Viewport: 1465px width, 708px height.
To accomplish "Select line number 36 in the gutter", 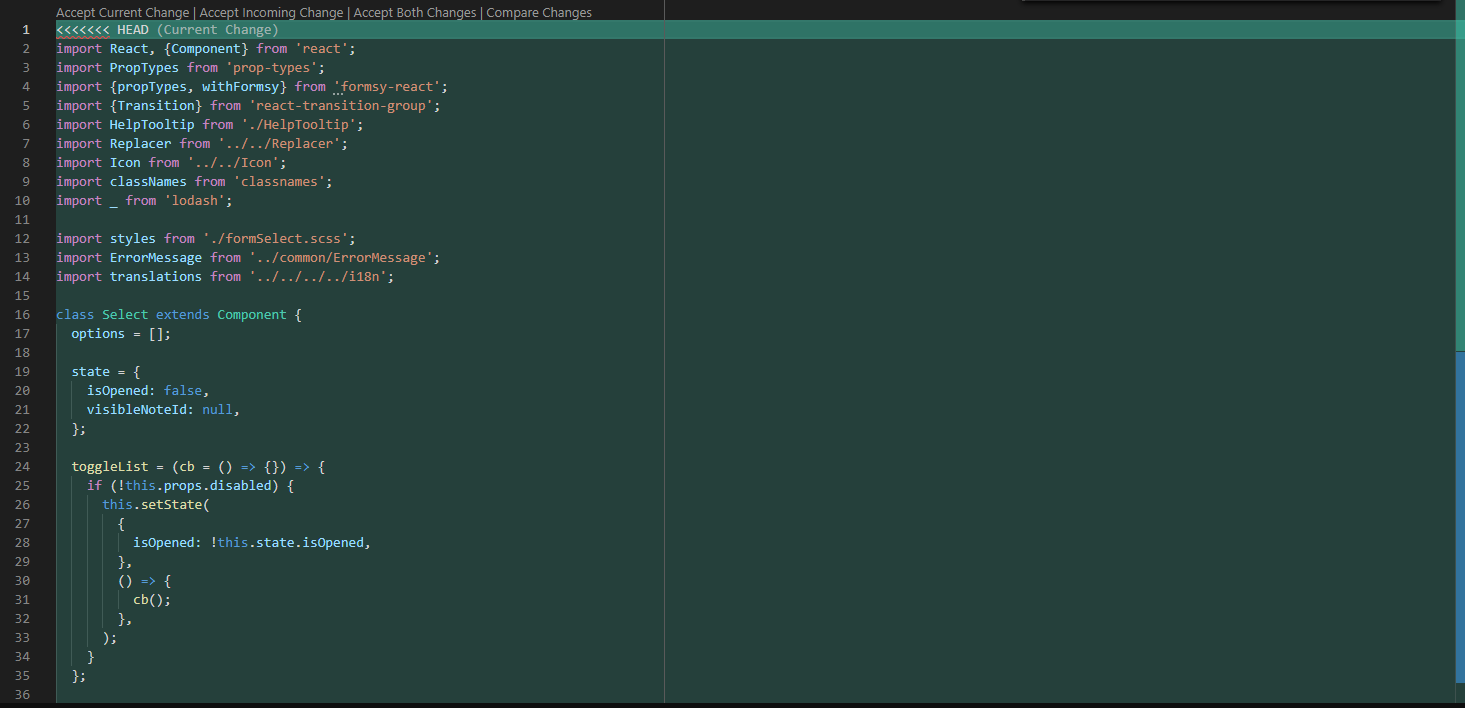I will [22, 695].
